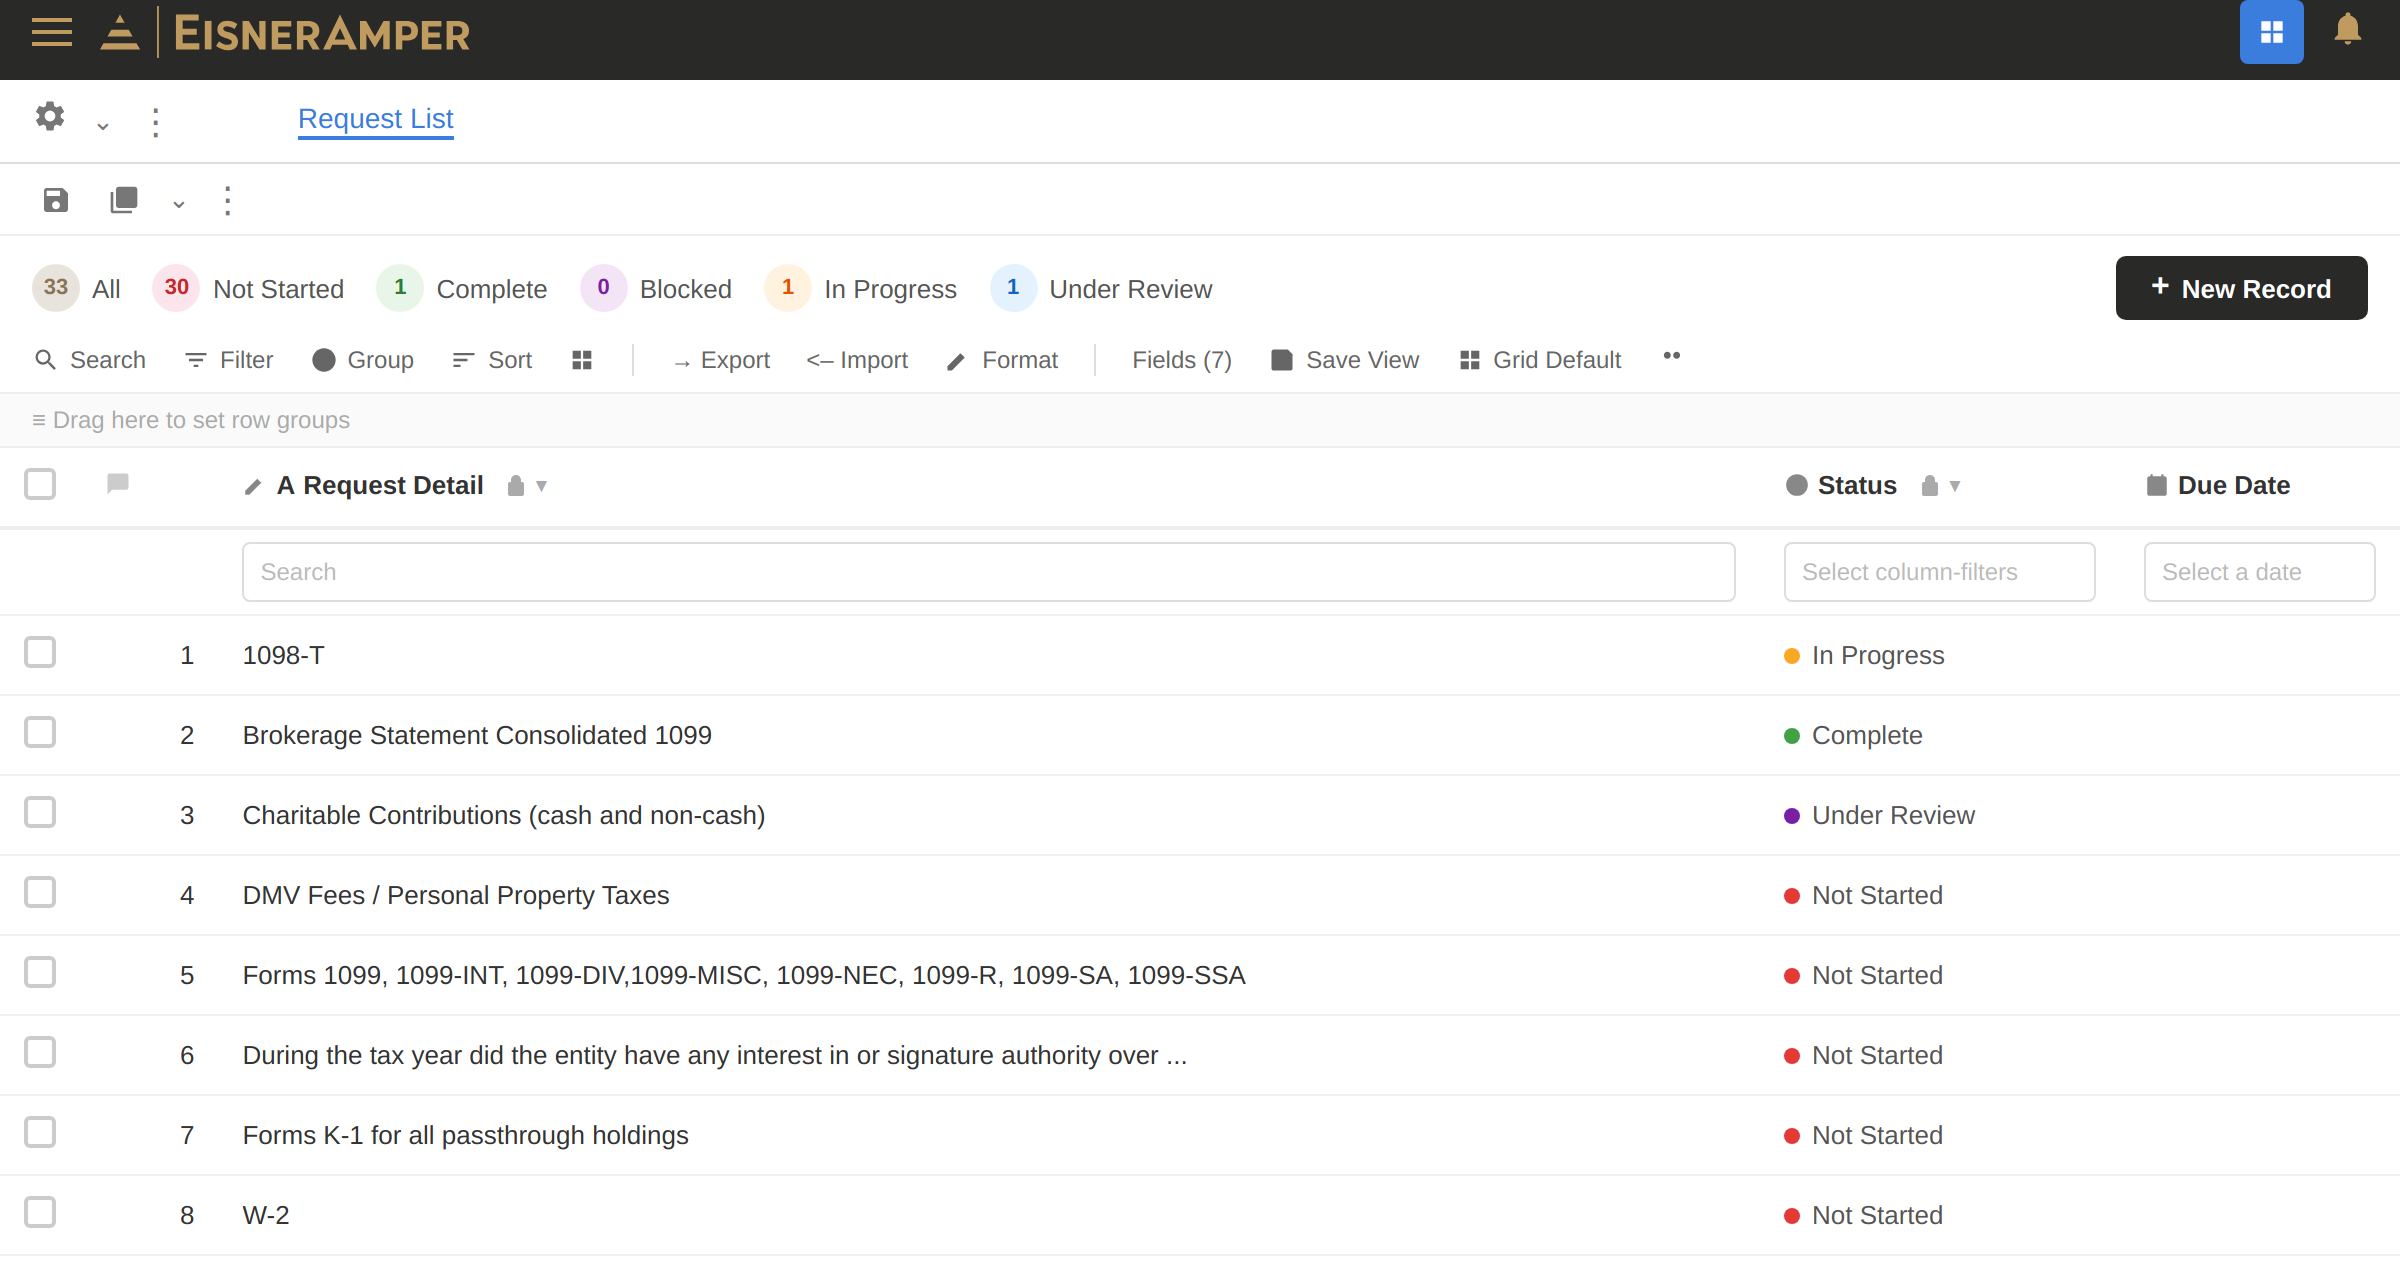
Task: Check the box for row 1098-T
Action: (x=40, y=653)
